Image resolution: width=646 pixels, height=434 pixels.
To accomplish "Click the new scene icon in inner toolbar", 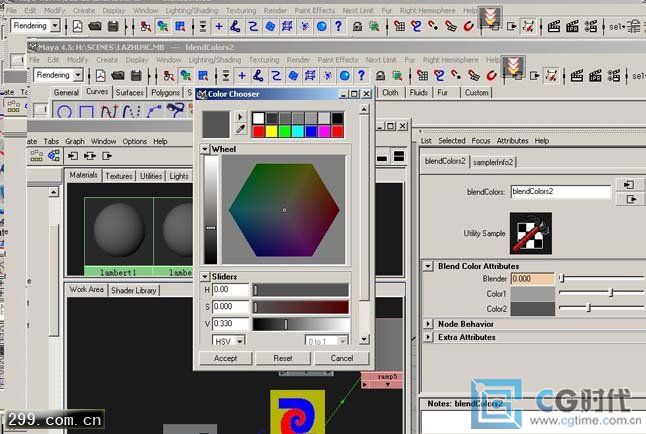I will (x=101, y=76).
